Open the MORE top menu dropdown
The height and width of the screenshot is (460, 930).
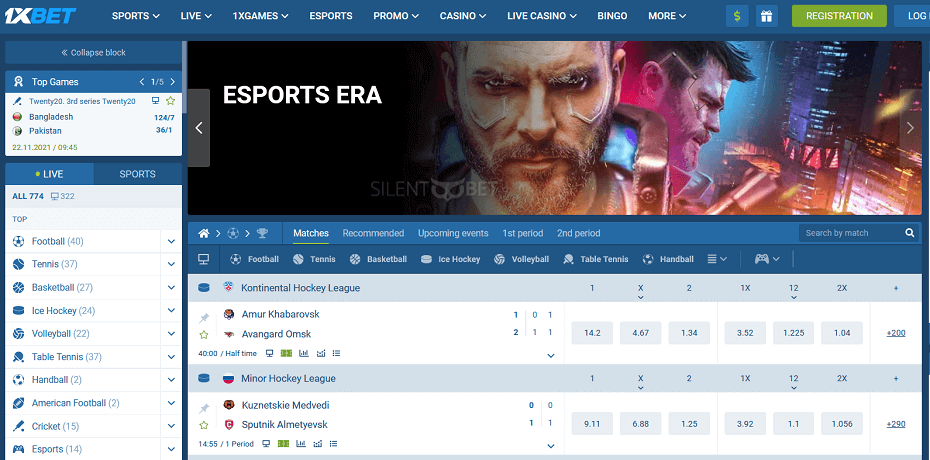pos(667,16)
